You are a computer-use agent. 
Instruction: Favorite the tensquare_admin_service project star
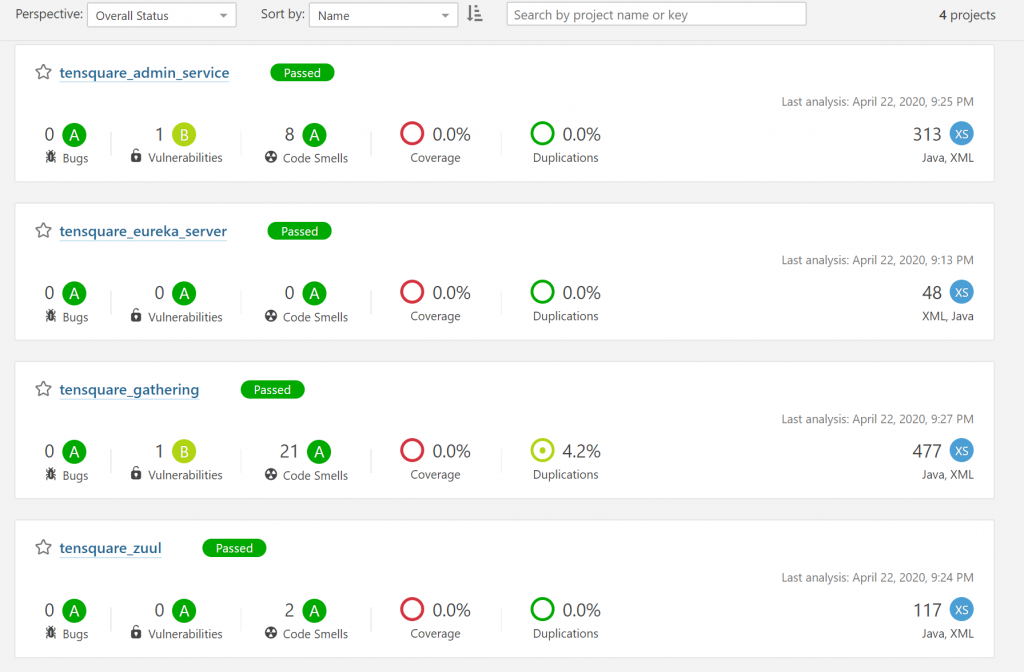pyautogui.click(x=43, y=72)
